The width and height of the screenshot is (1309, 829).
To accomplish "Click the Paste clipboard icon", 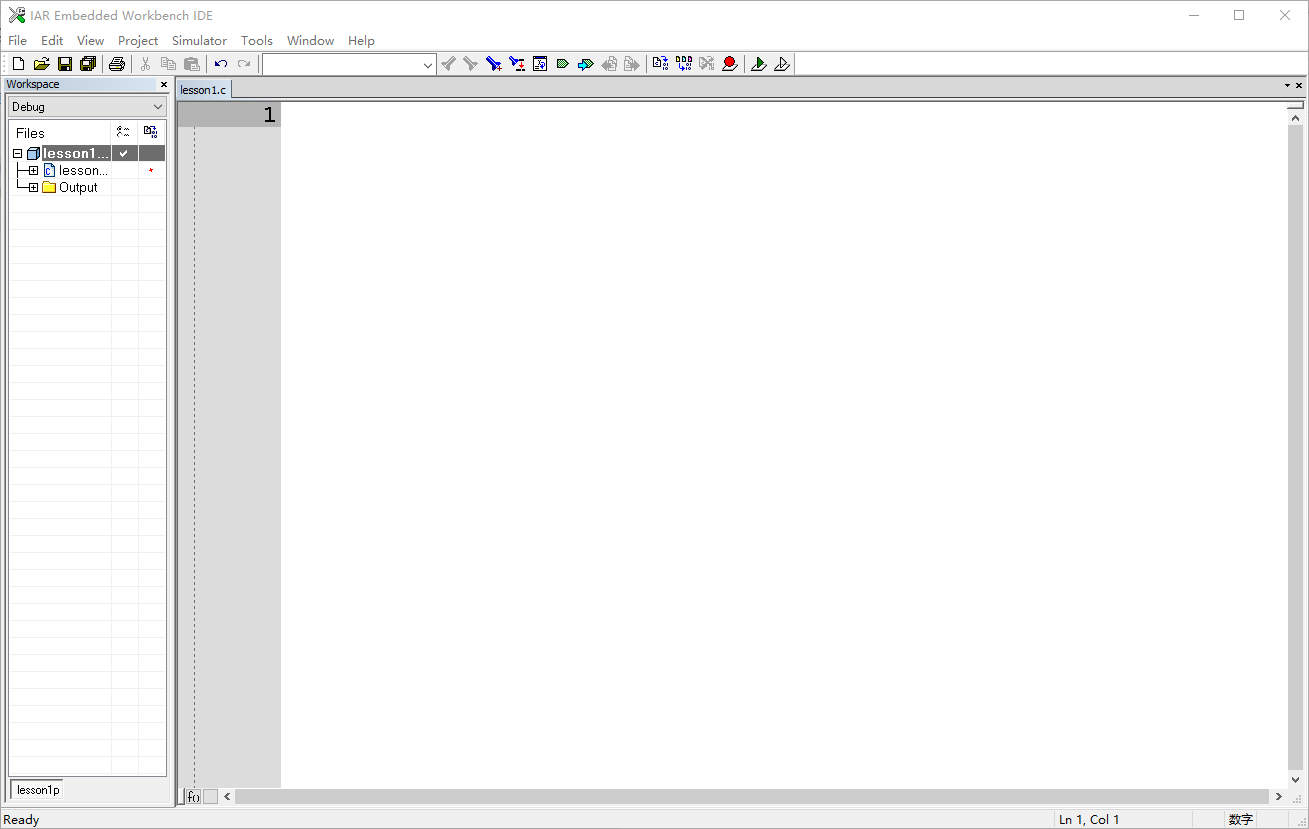I will [x=192, y=64].
